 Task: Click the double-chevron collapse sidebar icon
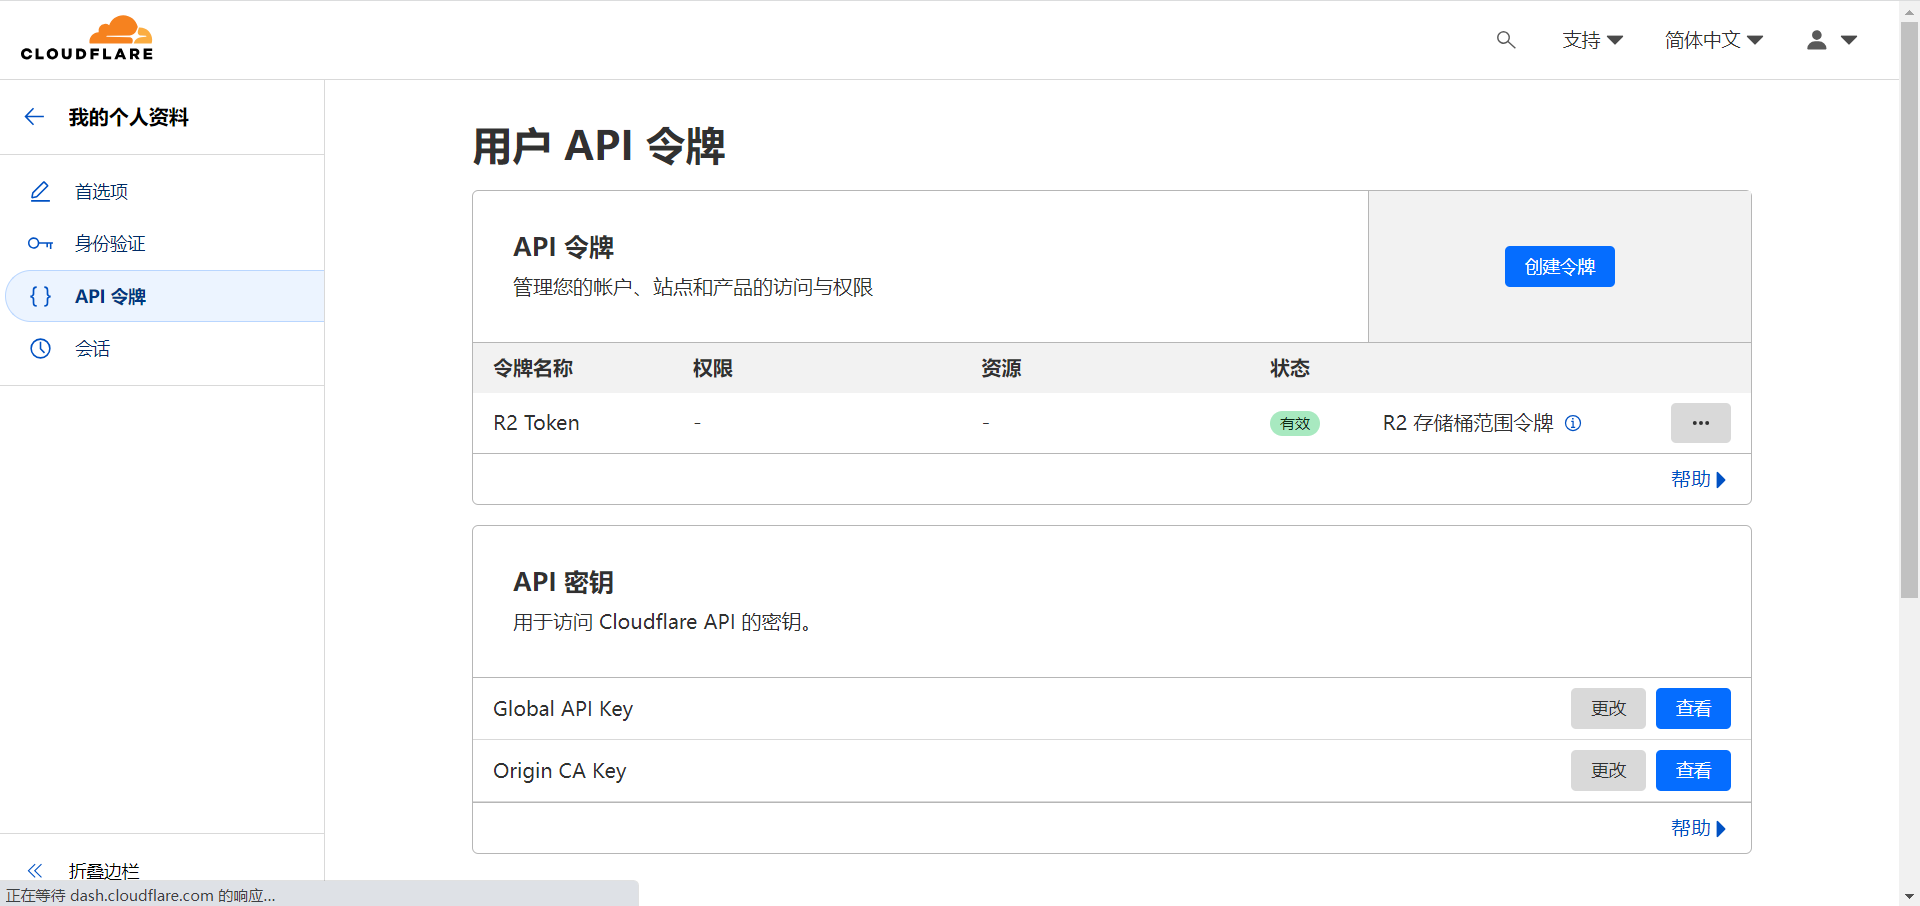35,870
